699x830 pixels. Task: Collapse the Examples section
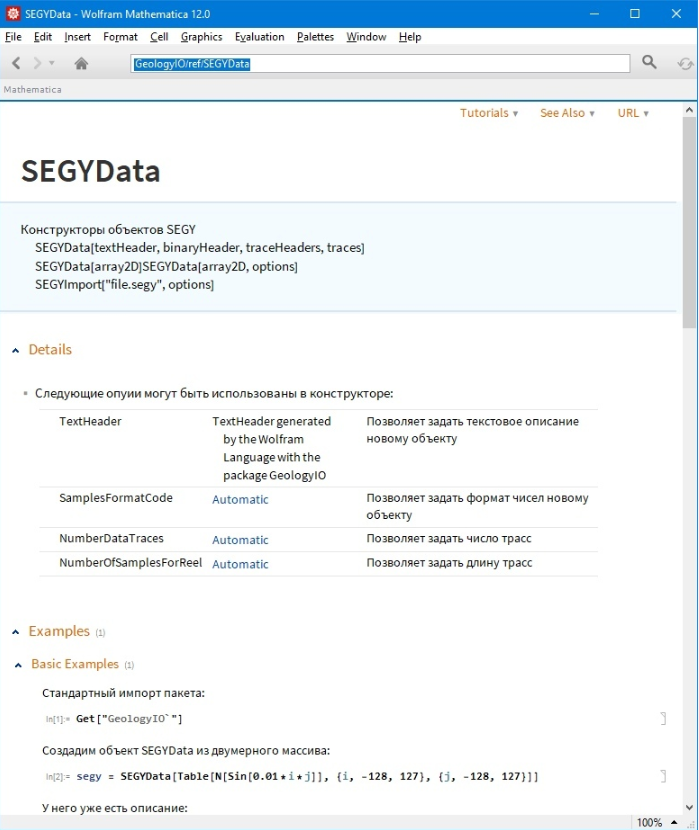point(15,632)
